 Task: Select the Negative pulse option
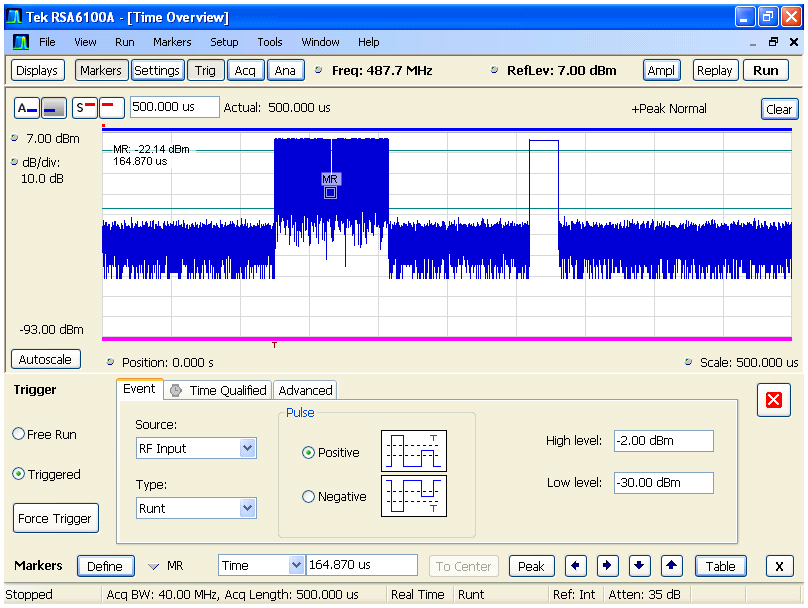tap(309, 497)
